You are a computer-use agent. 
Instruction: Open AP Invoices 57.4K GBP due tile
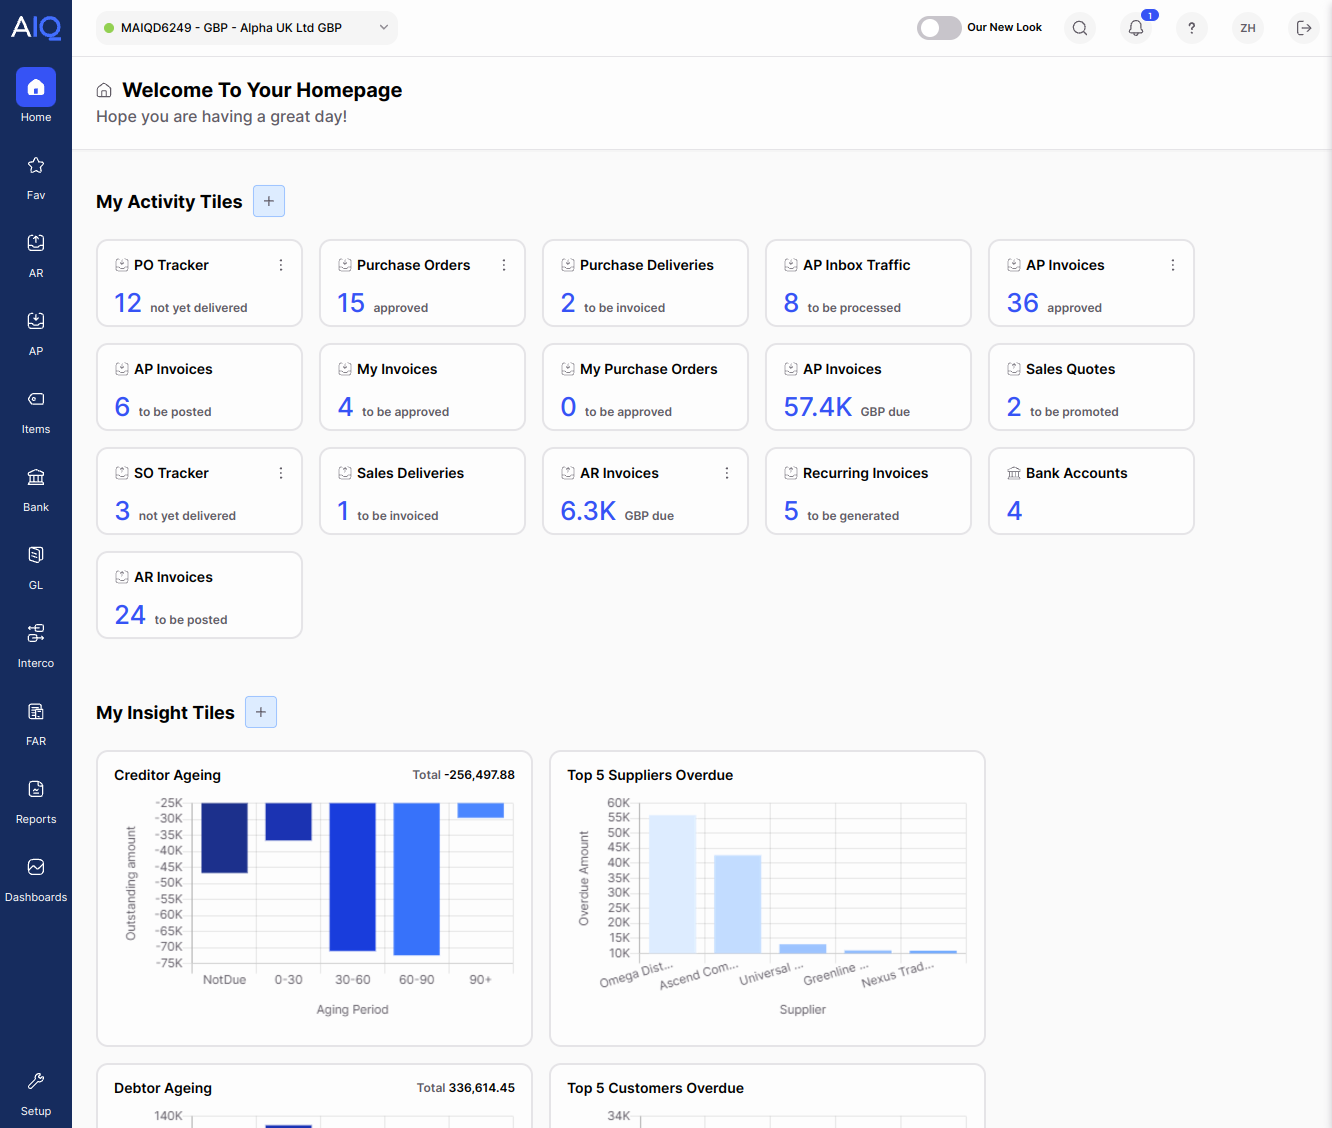(x=868, y=387)
